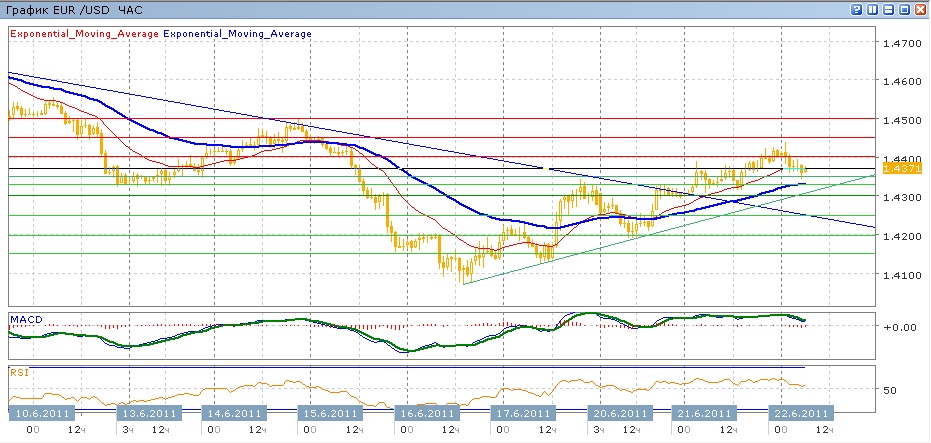Click the help question mark icon

(x=857, y=9)
